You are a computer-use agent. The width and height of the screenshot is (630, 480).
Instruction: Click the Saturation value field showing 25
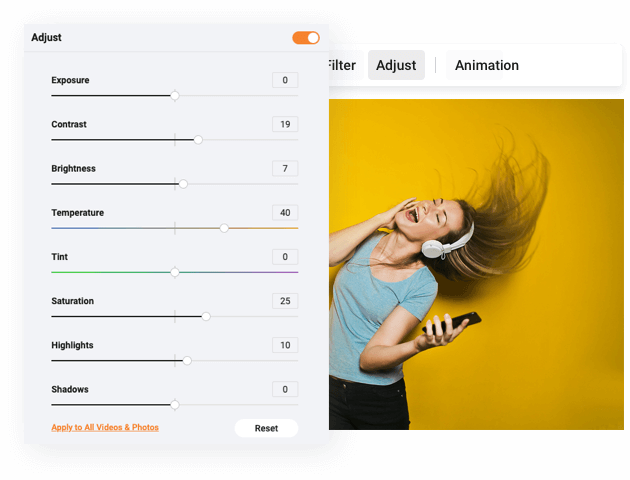[x=285, y=301]
